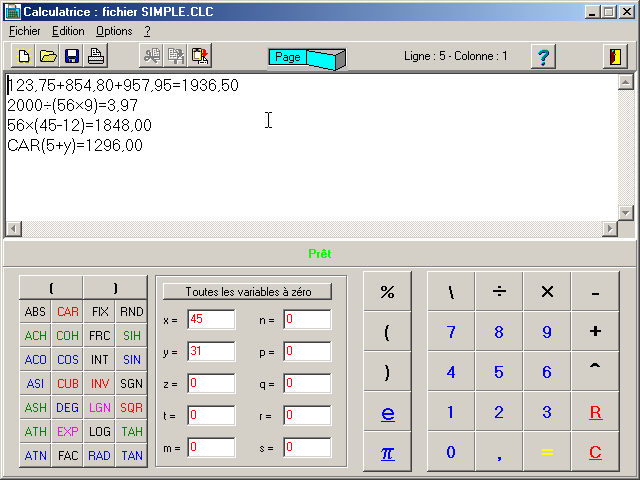Open help with the question mark icon
This screenshot has height=480, width=640.
tap(543, 56)
